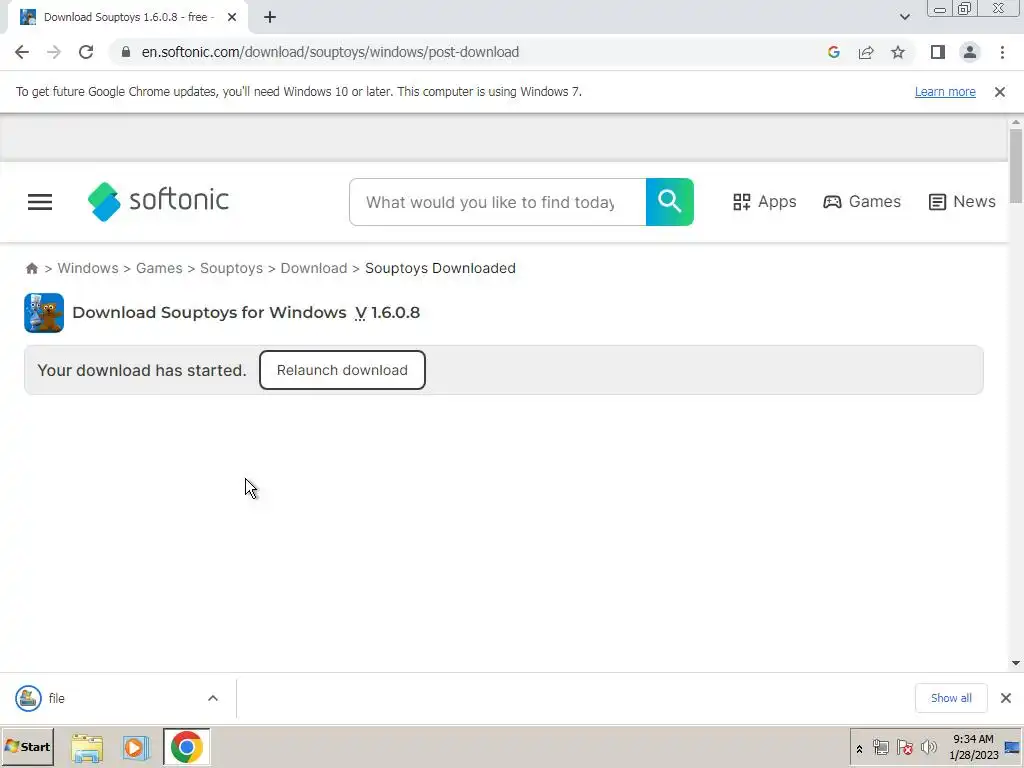Close the Download Souptoys tab

tap(232, 18)
